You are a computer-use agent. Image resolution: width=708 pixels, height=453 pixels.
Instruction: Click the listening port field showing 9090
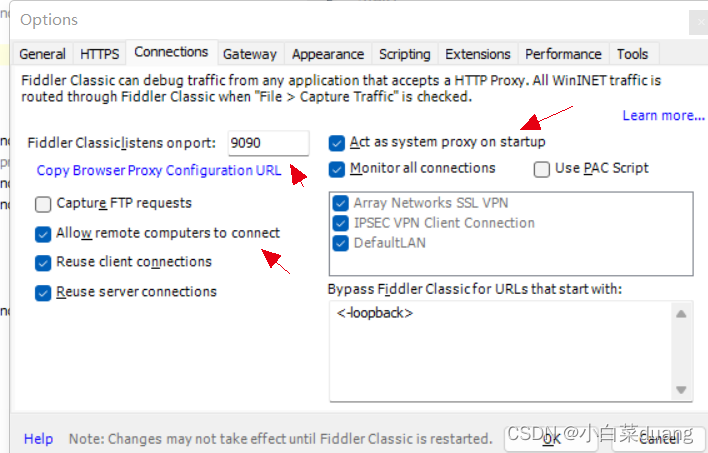point(268,143)
